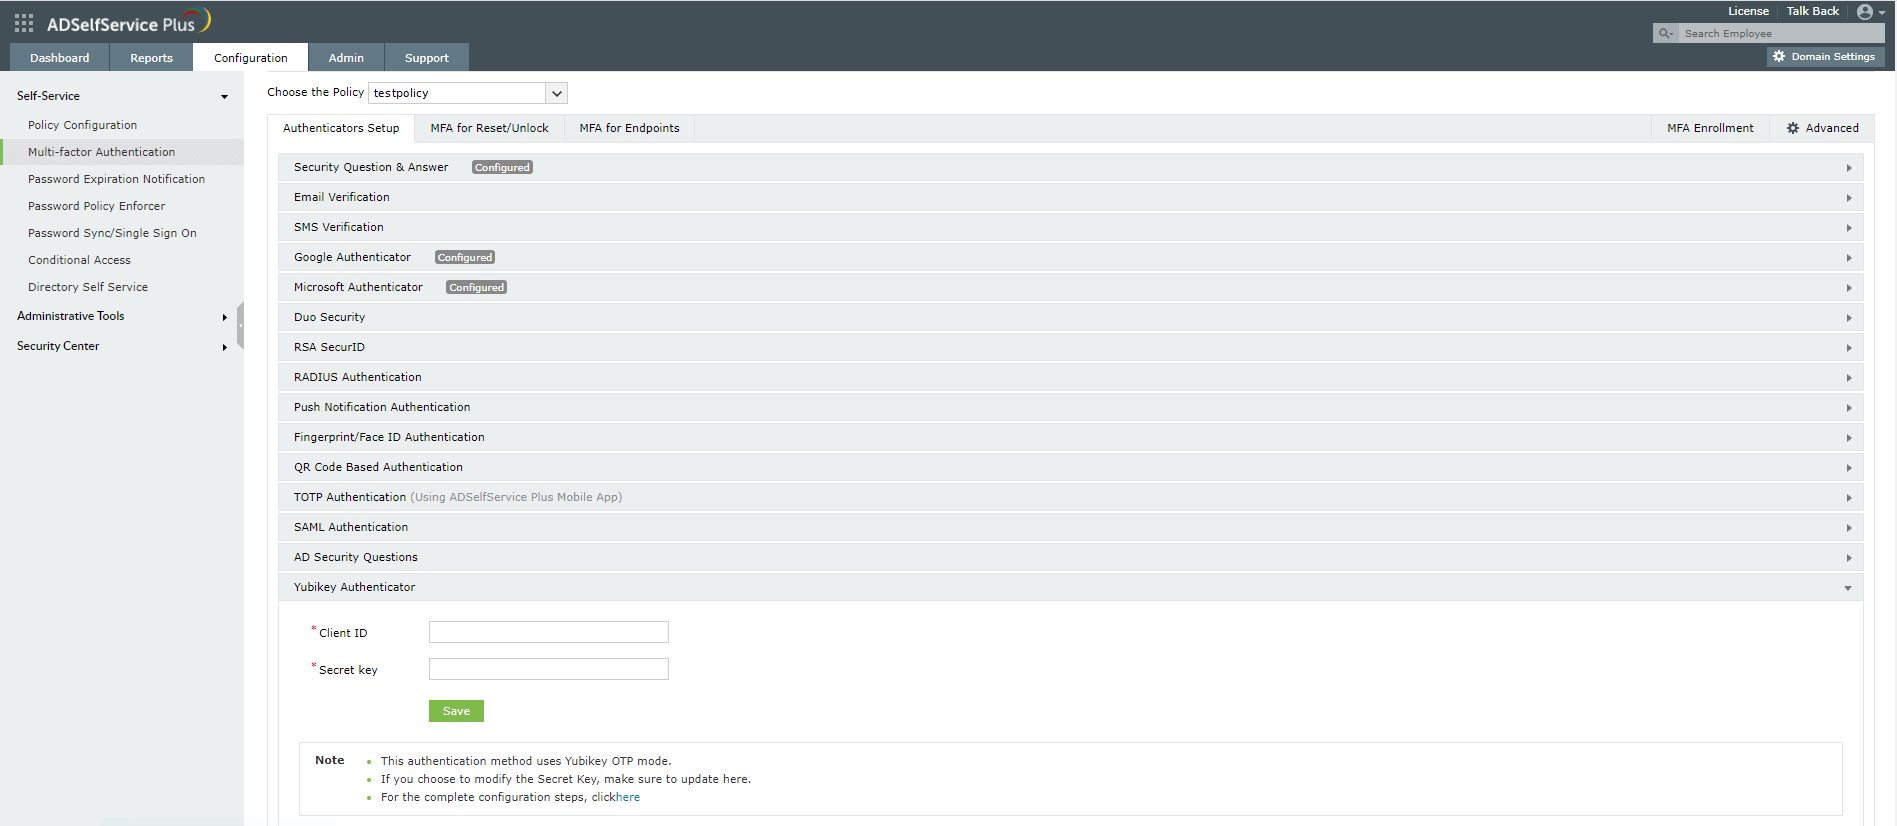The image size is (1897, 826).
Task: Click the Google Authenticator Configured badge
Action: tap(465, 258)
